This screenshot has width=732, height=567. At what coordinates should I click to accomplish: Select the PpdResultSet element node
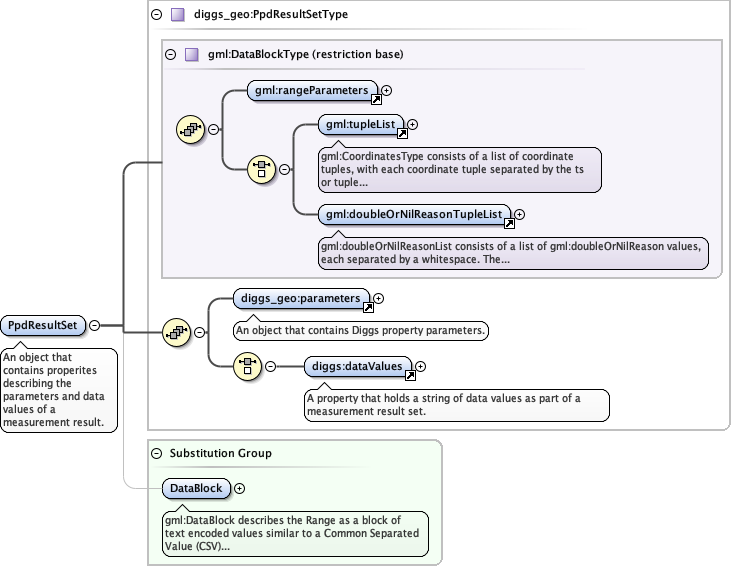pos(43,325)
